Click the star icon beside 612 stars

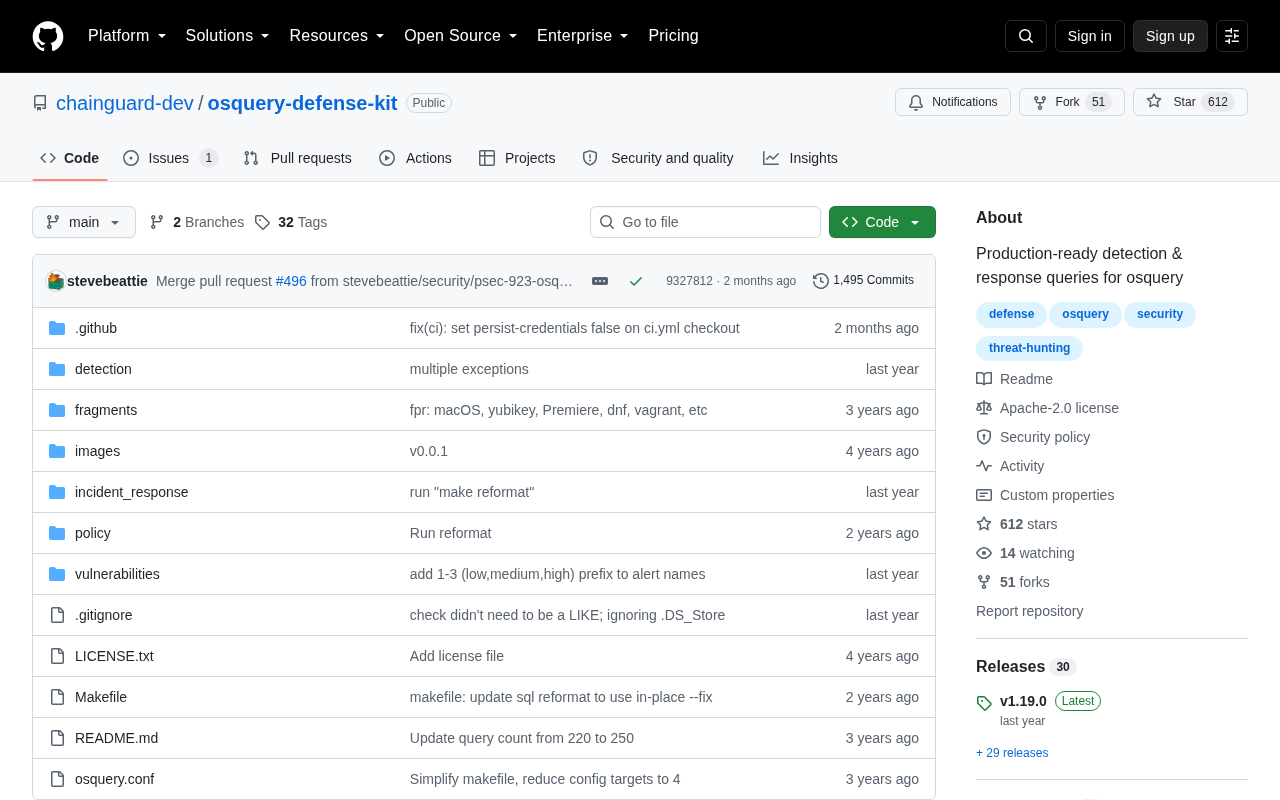click(x=984, y=524)
